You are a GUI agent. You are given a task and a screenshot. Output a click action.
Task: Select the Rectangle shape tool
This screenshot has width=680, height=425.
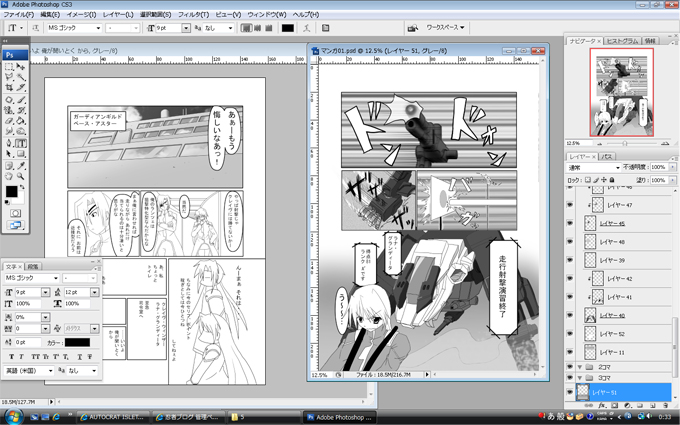point(20,154)
